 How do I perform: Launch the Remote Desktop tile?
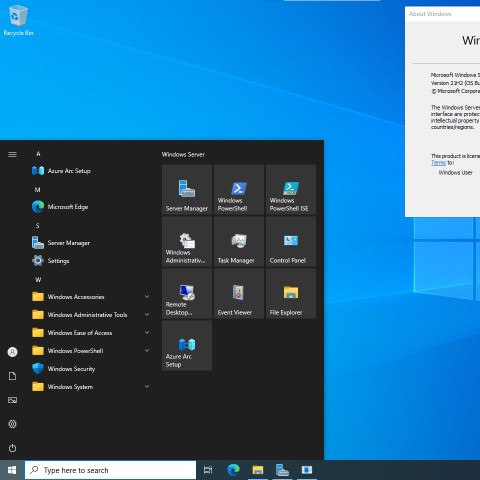187,294
